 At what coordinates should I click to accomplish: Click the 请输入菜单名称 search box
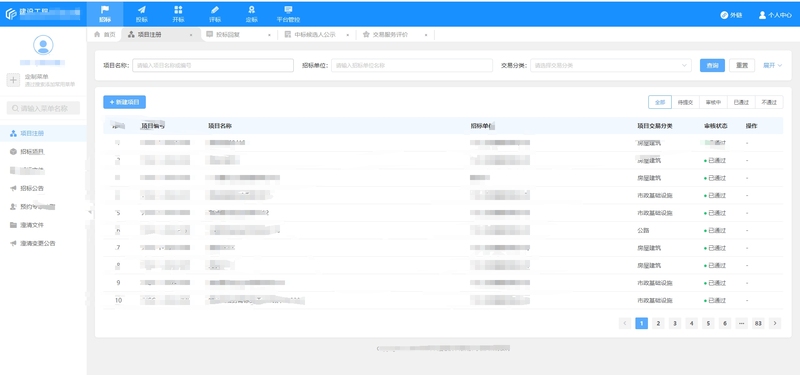(43, 108)
